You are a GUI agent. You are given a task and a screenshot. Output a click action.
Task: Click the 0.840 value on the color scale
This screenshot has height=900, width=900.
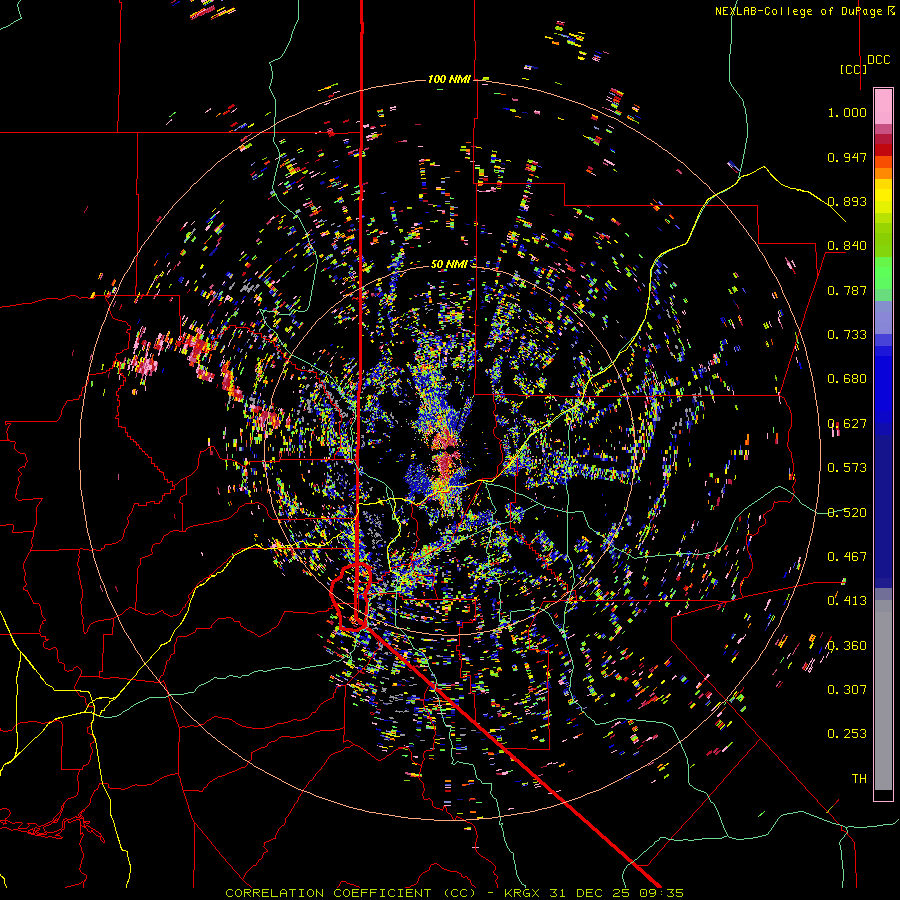point(847,246)
